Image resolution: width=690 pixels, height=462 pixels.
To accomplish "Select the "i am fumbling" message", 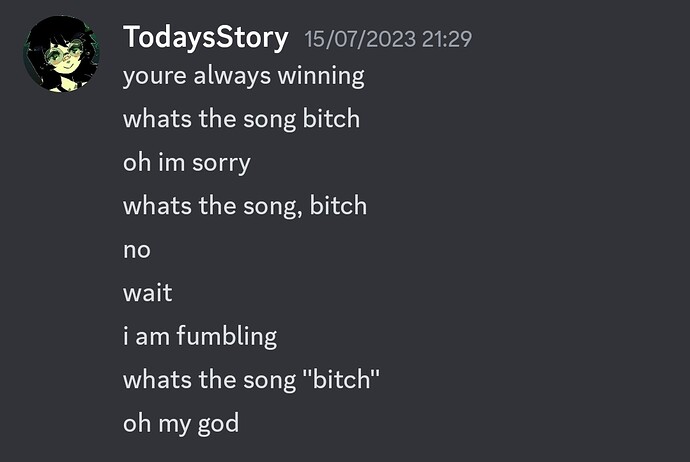I will click(200, 337).
